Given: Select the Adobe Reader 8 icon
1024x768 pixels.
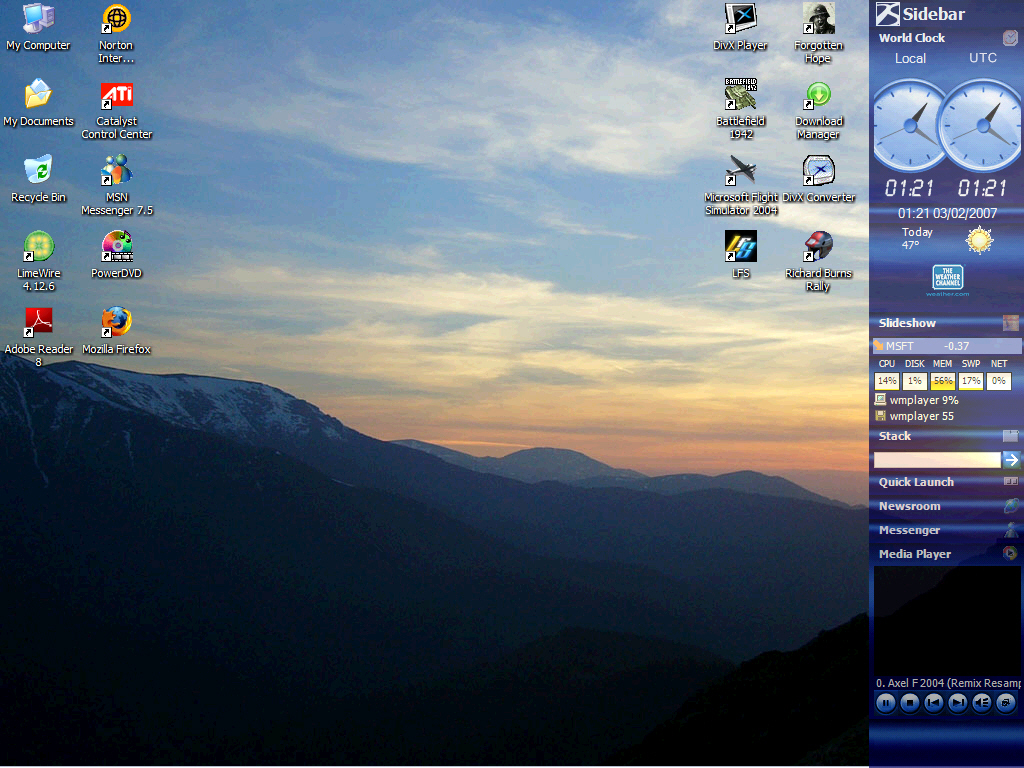Looking at the screenshot, I should [39, 337].
